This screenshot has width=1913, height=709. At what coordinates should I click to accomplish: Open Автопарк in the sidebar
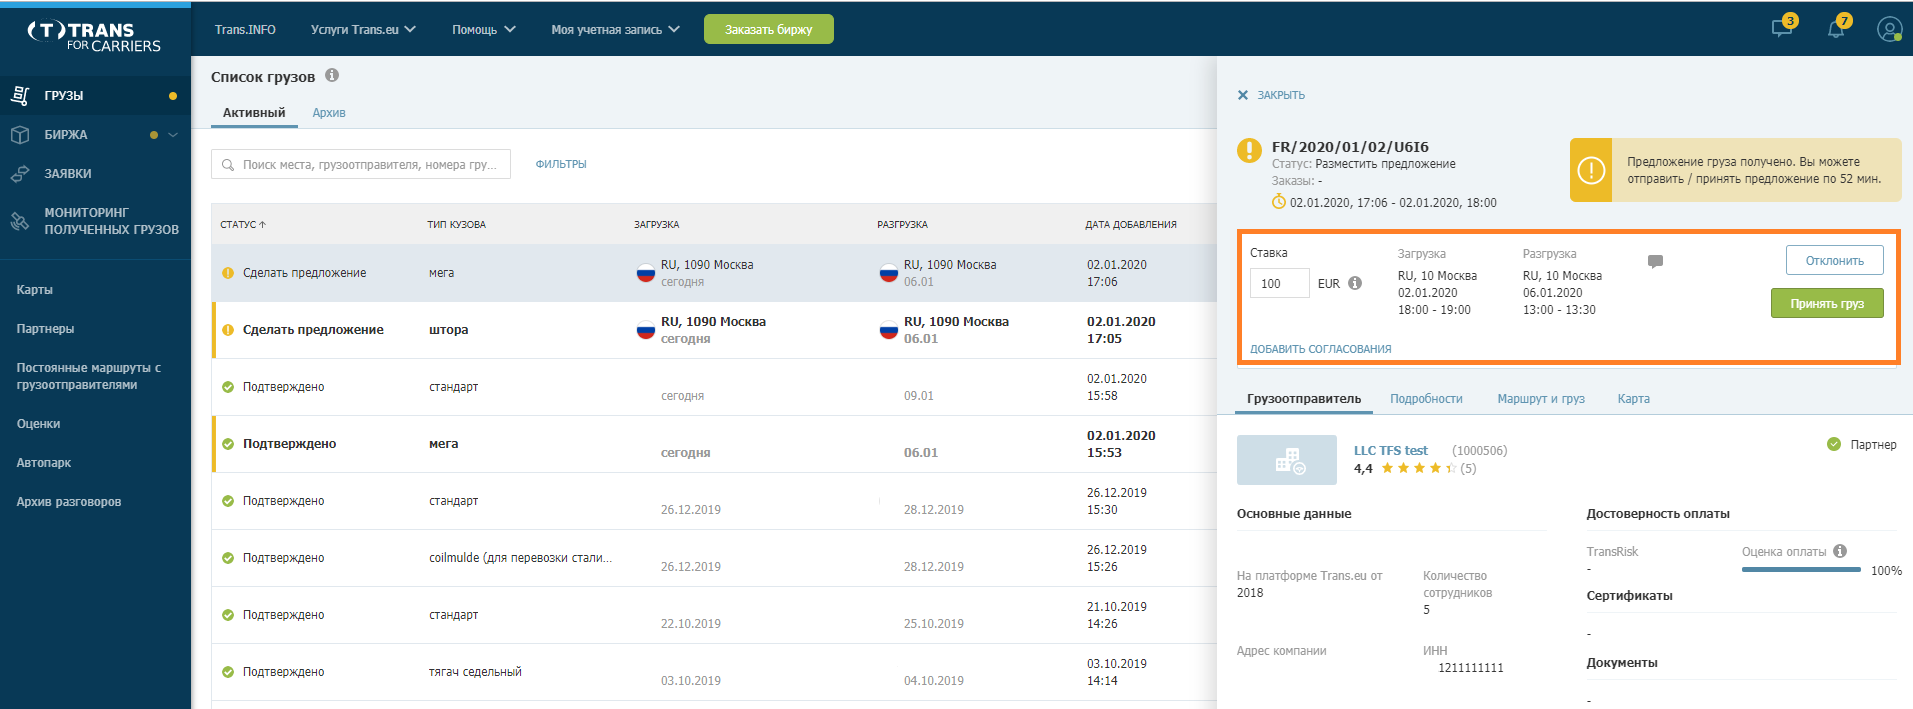point(43,463)
